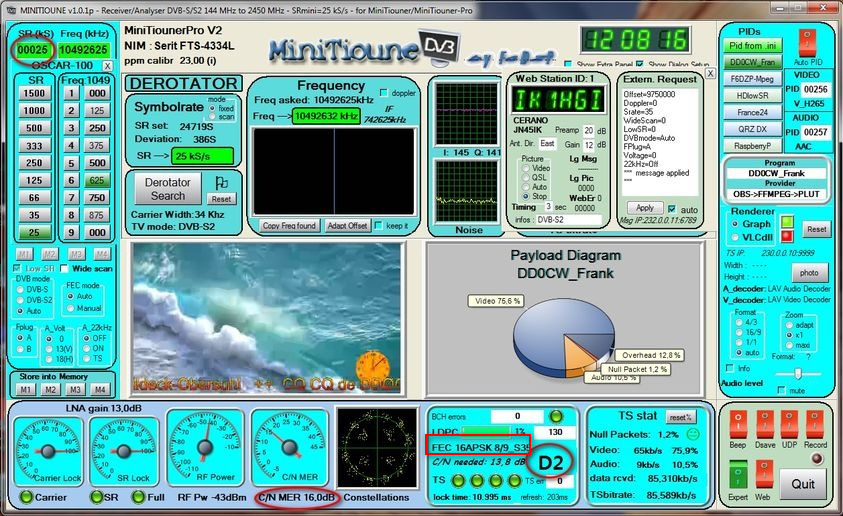Image resolution: width=843 pixels, height=516 pixels.
Task: Click Copy Freq found button
Action: click(289, 226)
